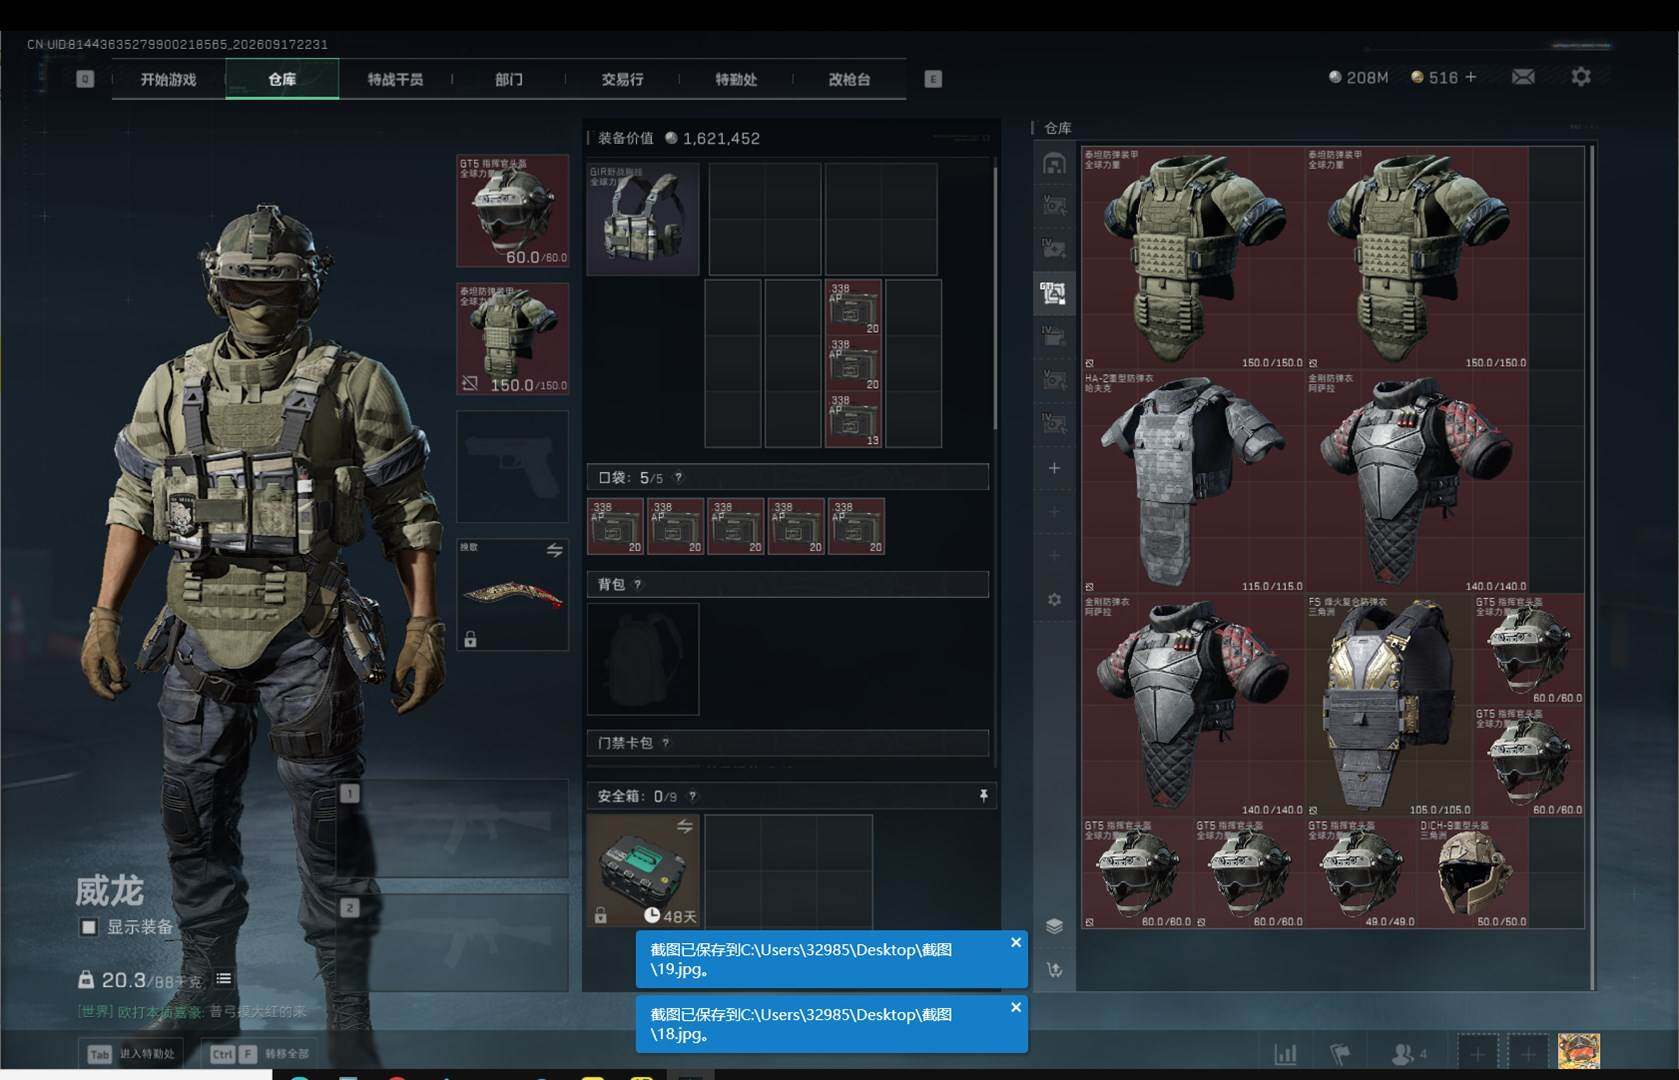1679x1080 pixels.
Task: Click the 转移全部 button
Action: (259, 1053)
